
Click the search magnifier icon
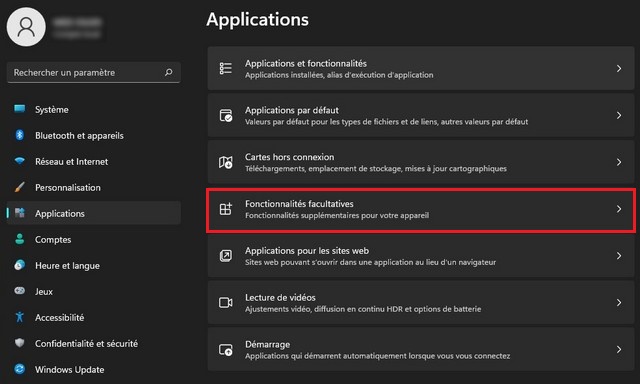pyautogui.click(x=169, y=72)
